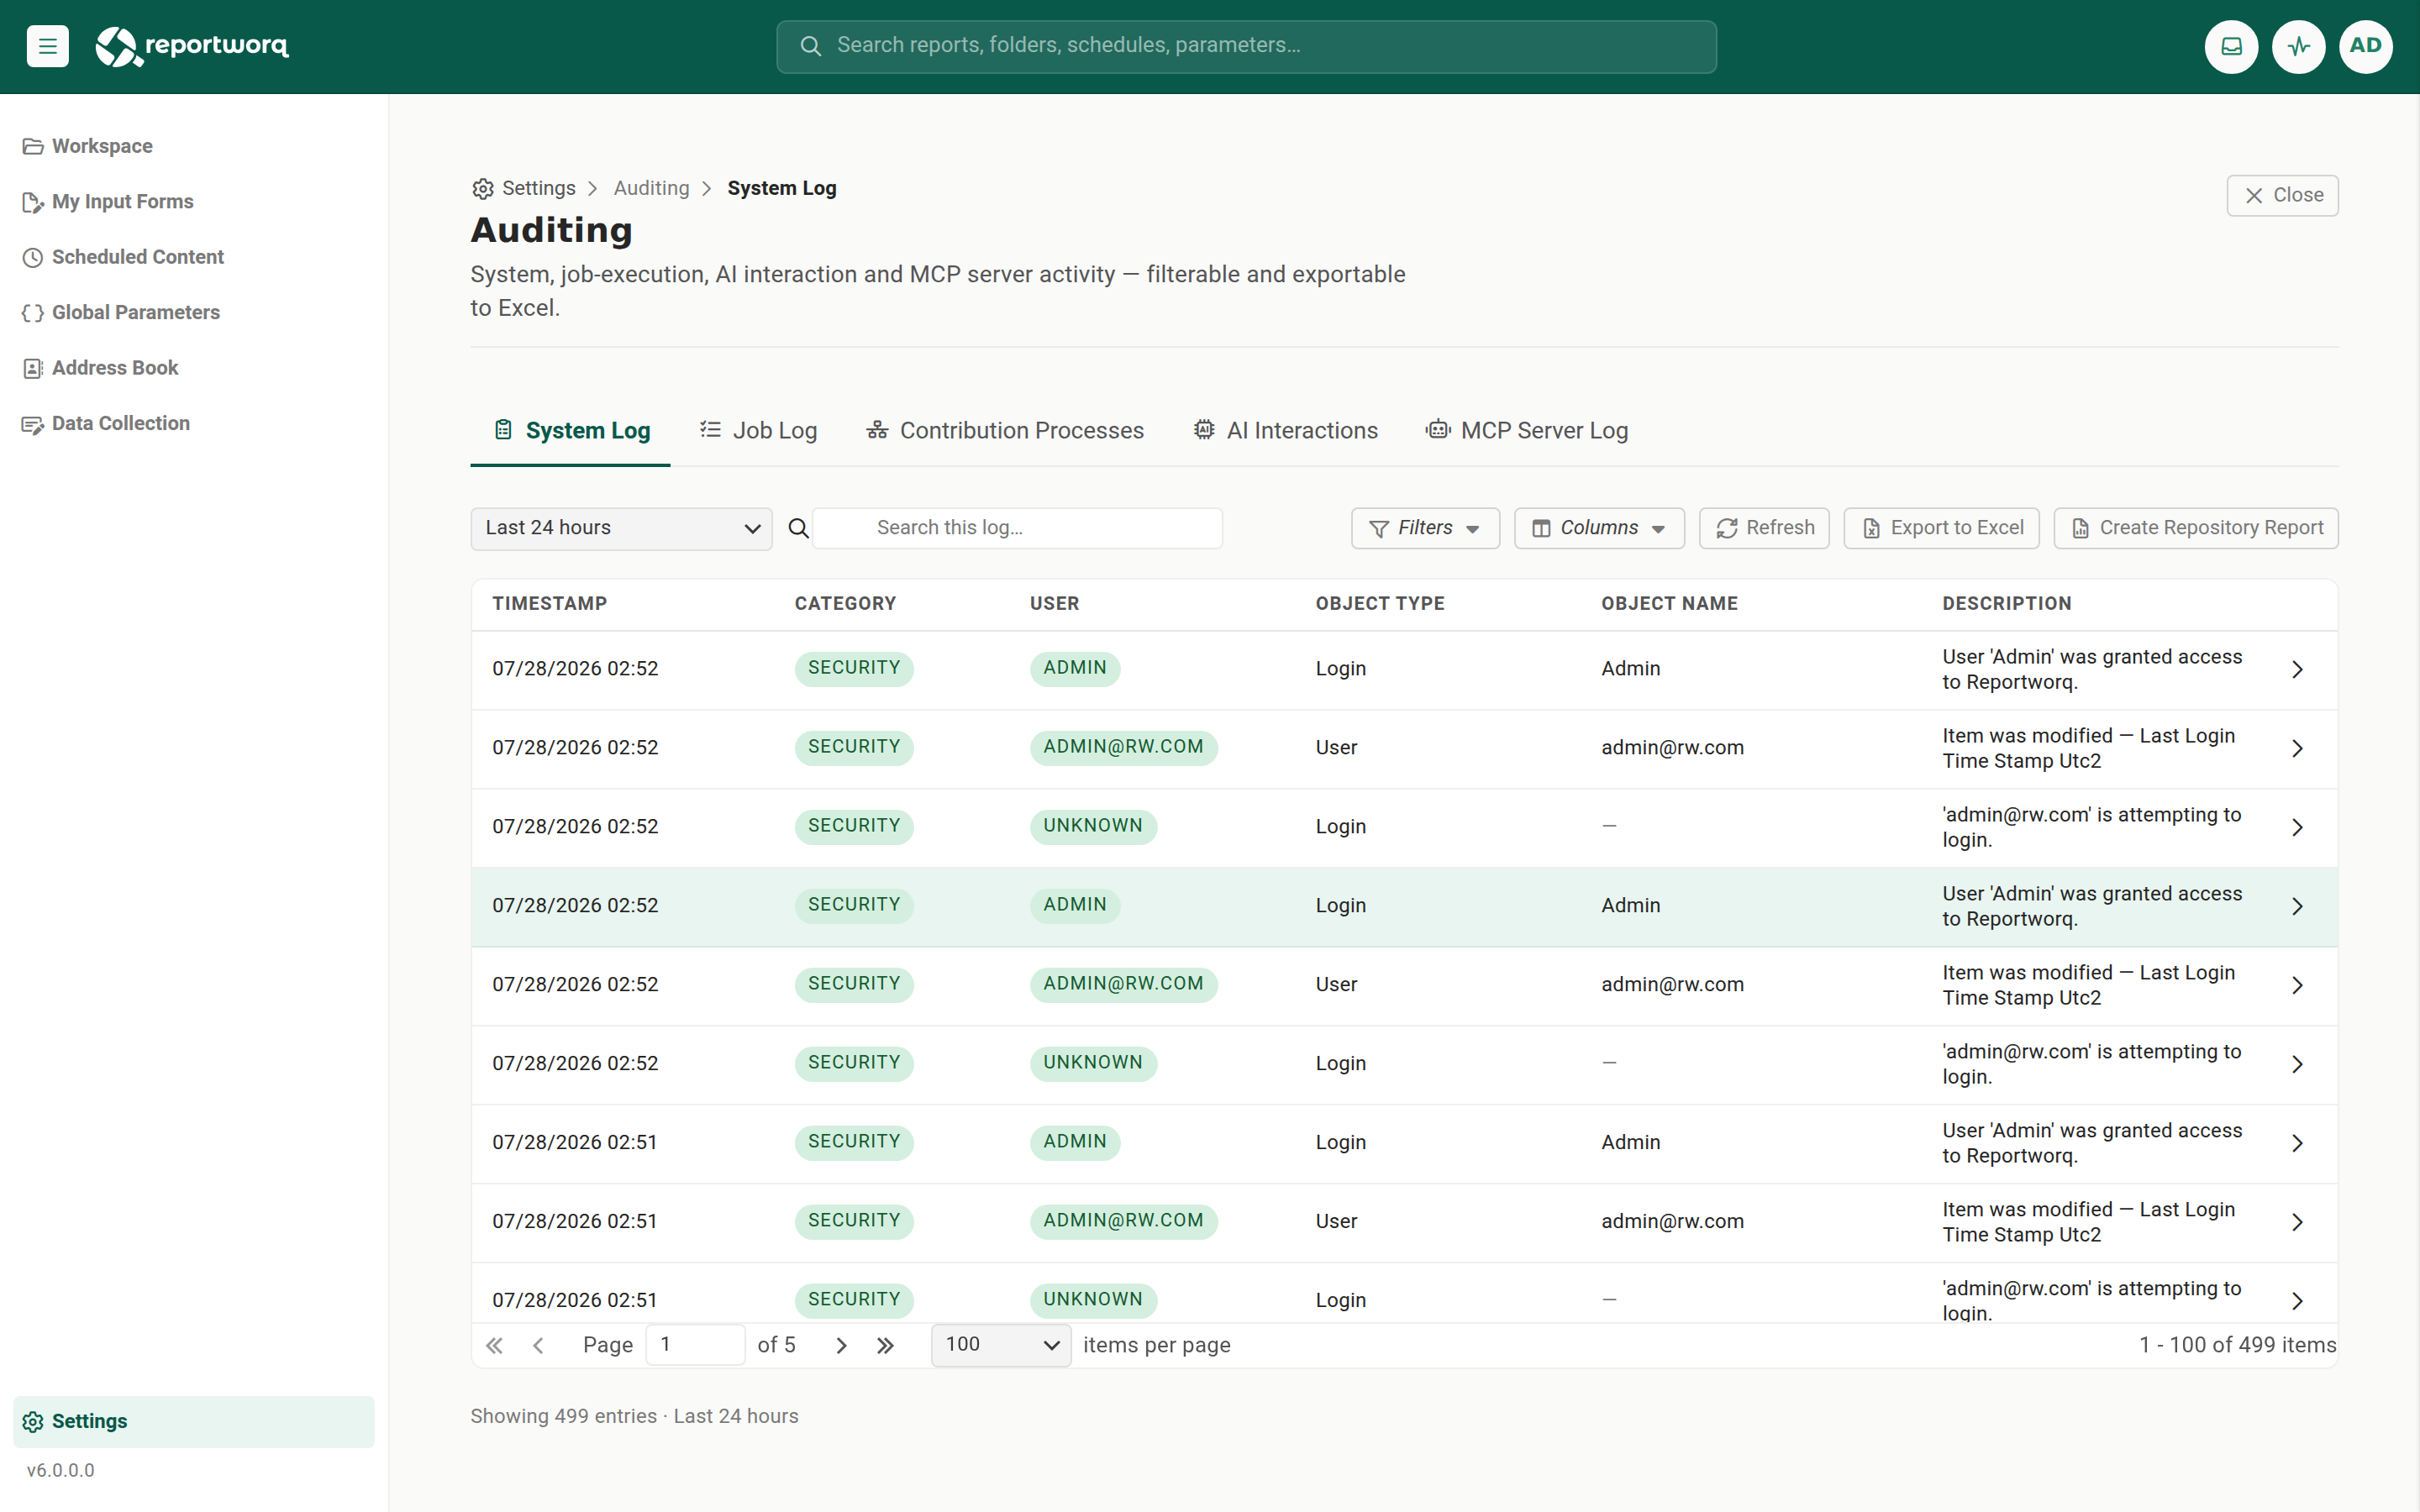The image size is (2420, 1512).
Task: Expand 02:51 Item was modified entry
Action: [x=2297, y=1223]
